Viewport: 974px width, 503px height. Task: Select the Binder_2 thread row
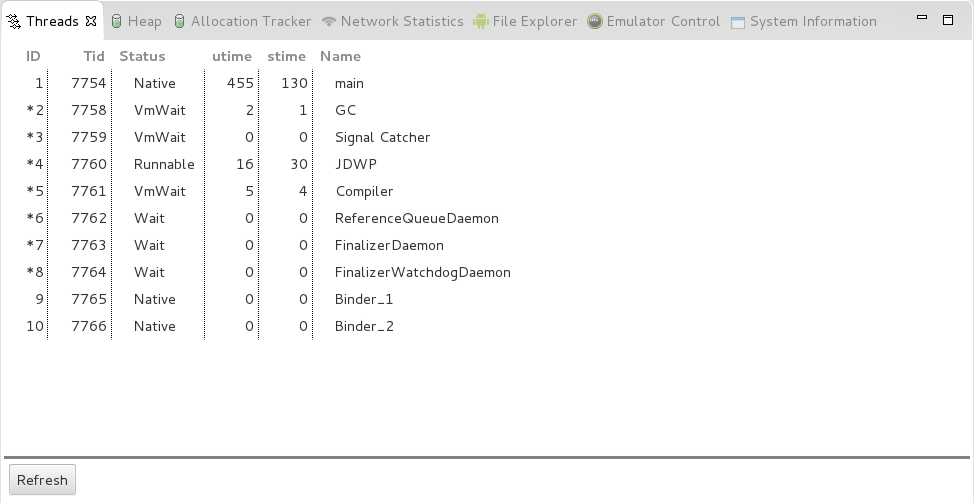487,327
